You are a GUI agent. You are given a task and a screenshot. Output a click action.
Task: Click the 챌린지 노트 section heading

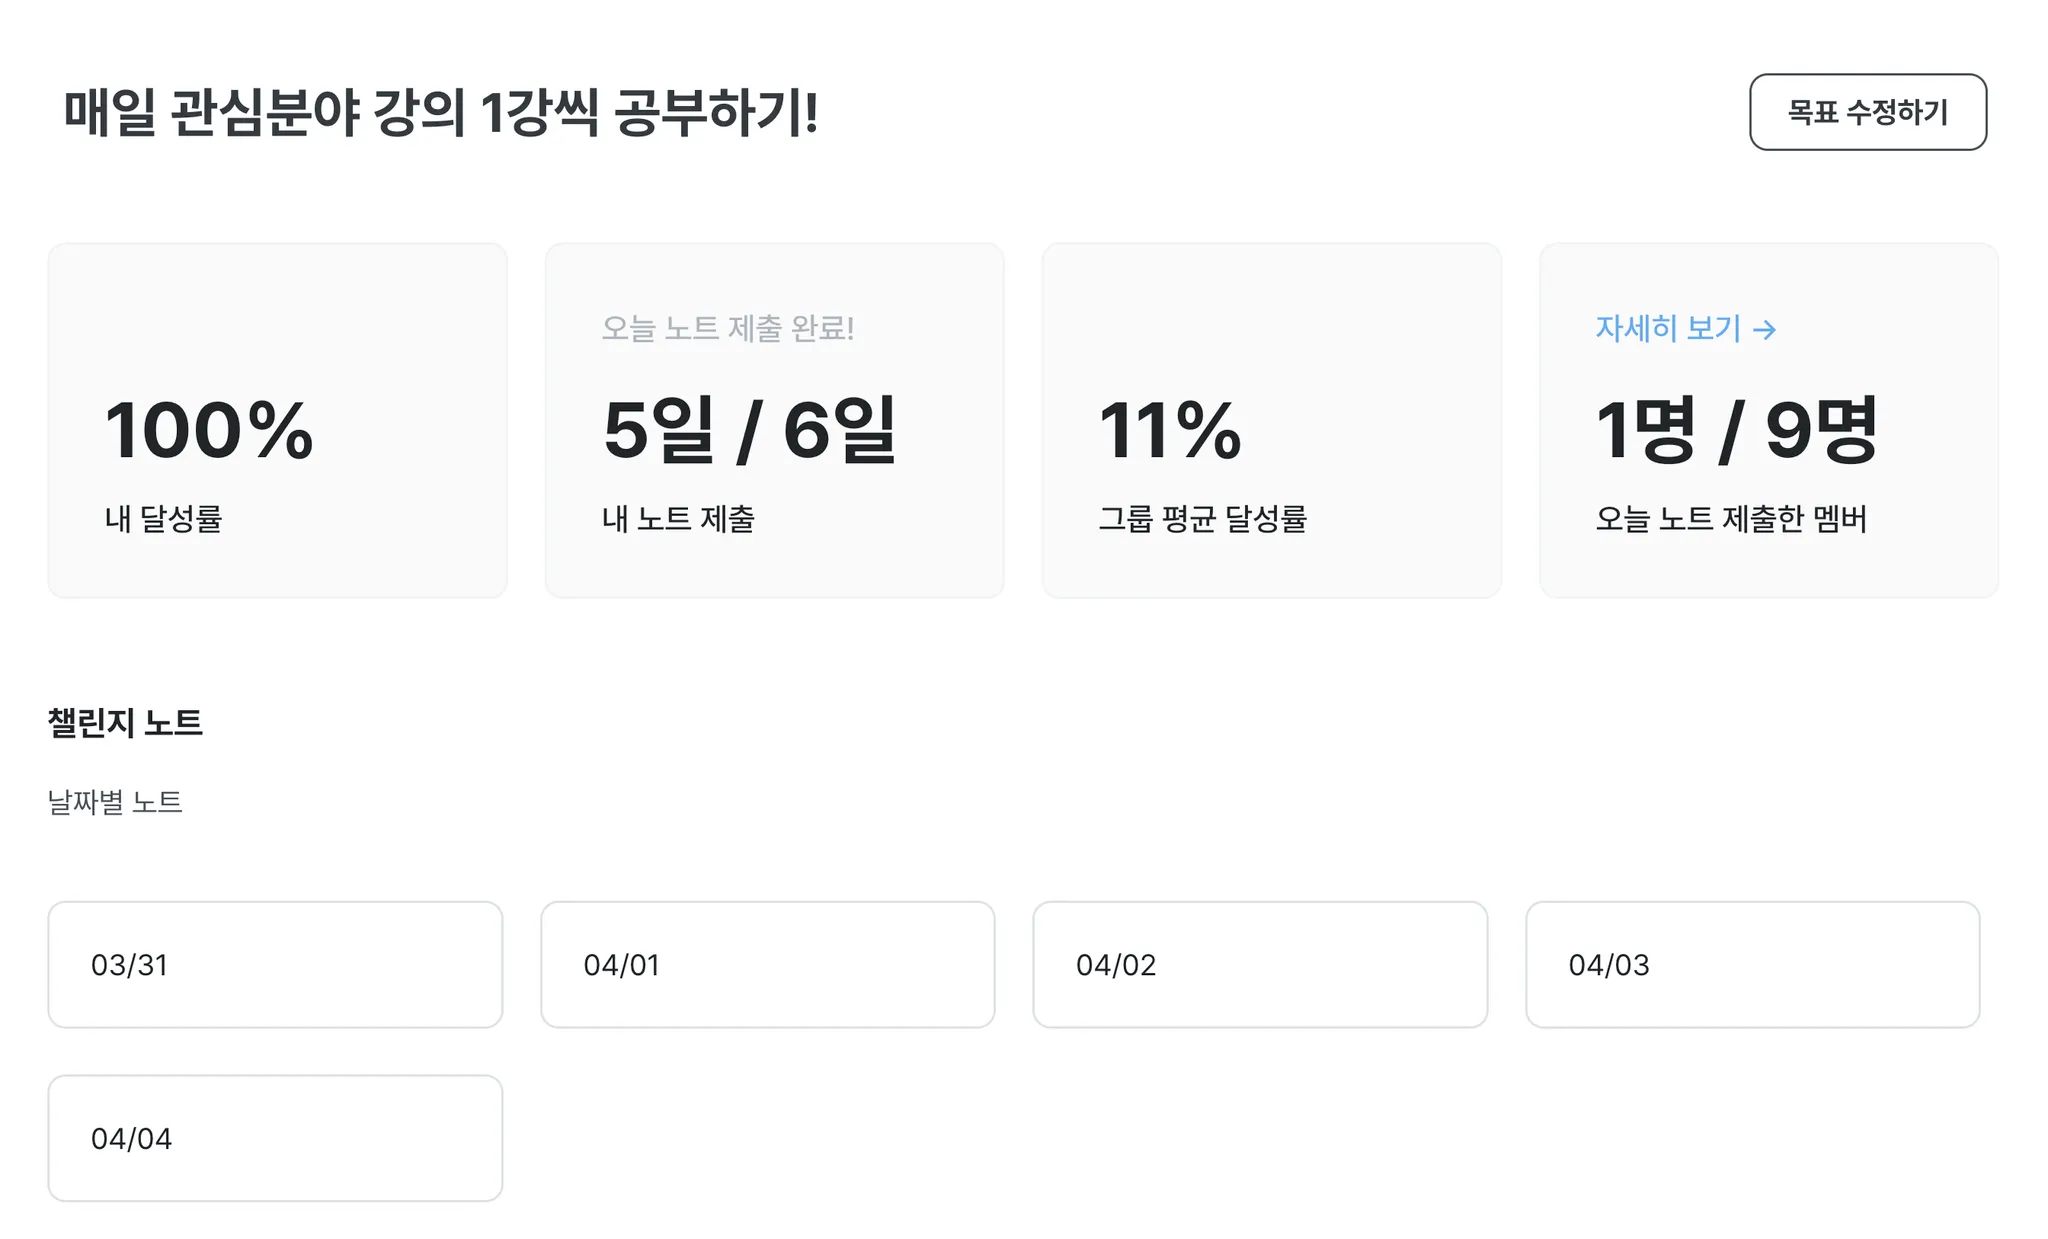point(125,722)
